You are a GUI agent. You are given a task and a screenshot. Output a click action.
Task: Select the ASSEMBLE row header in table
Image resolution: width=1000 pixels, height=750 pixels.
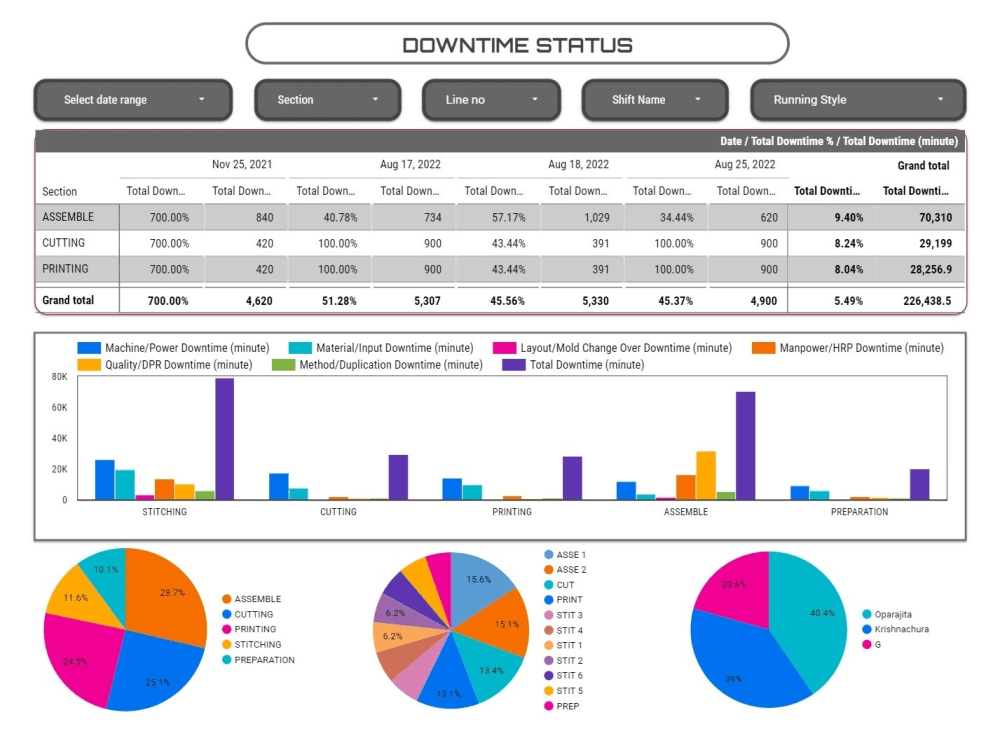68,217
